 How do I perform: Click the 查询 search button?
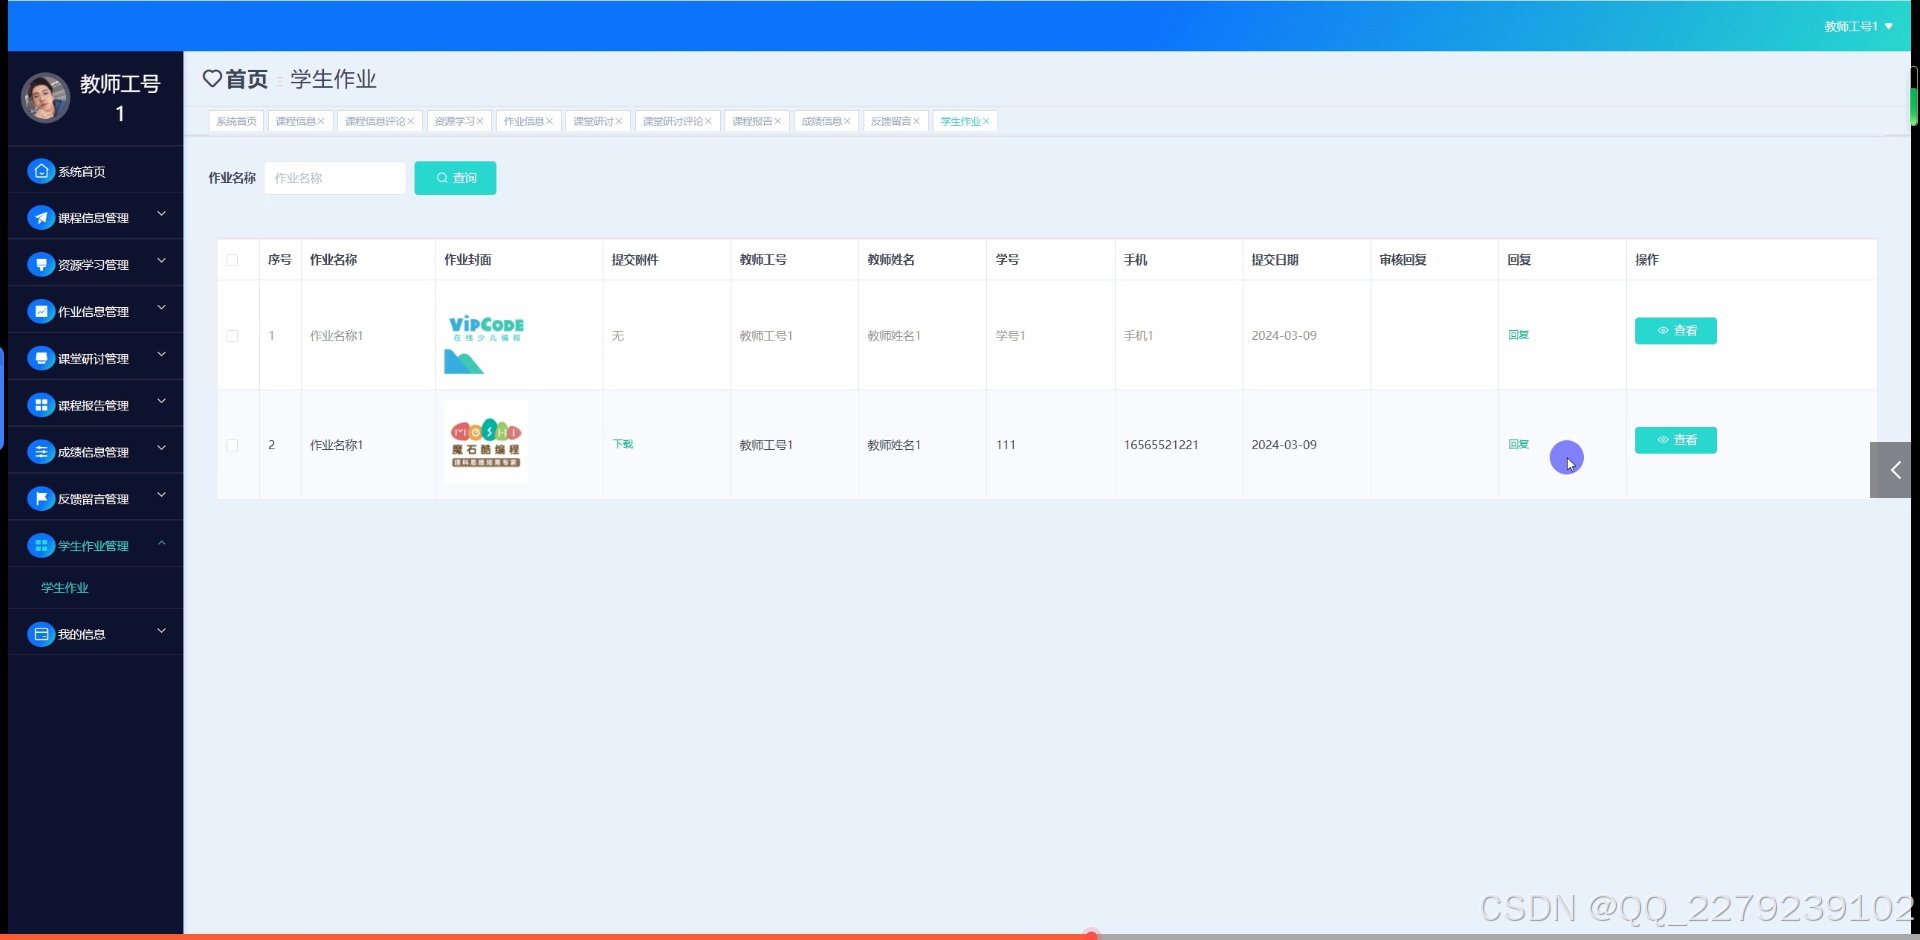pyautogui.click(x=455, y=178)
